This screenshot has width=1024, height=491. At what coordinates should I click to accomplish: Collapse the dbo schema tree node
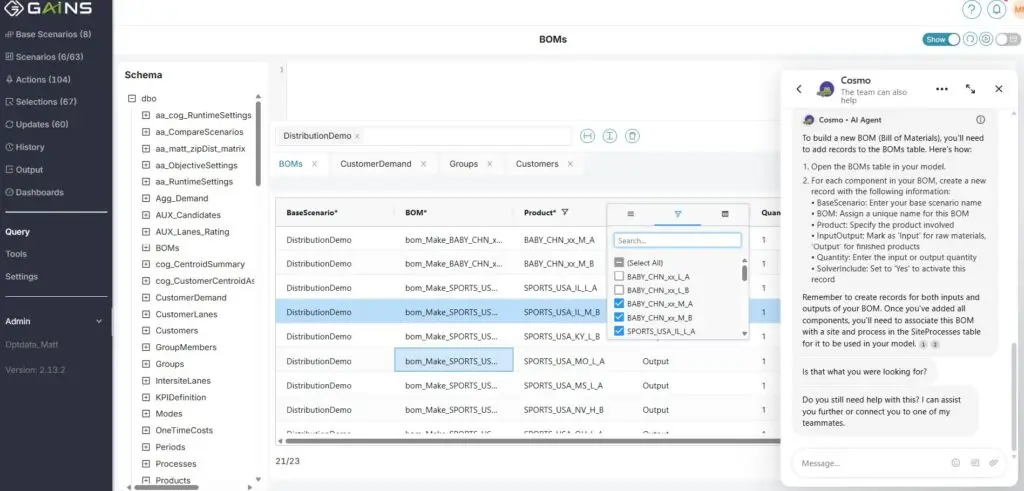[132, 99]
